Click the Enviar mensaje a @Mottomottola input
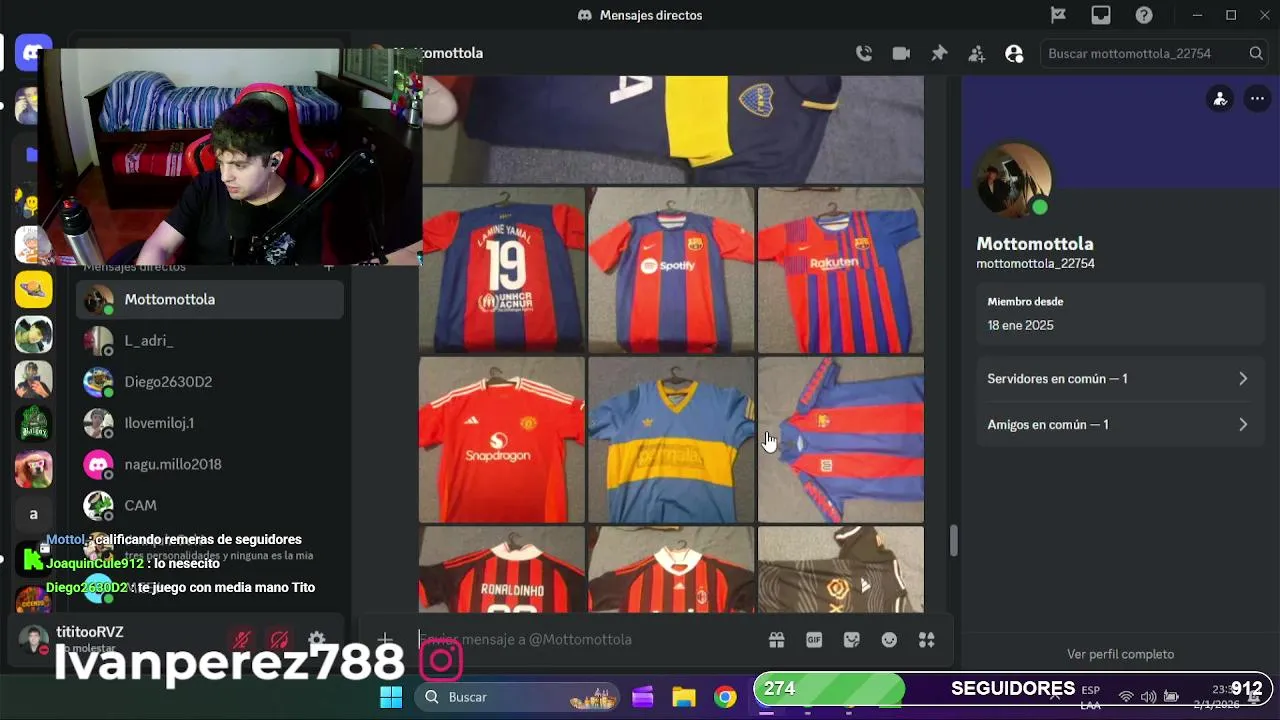 tap(590, 640)
